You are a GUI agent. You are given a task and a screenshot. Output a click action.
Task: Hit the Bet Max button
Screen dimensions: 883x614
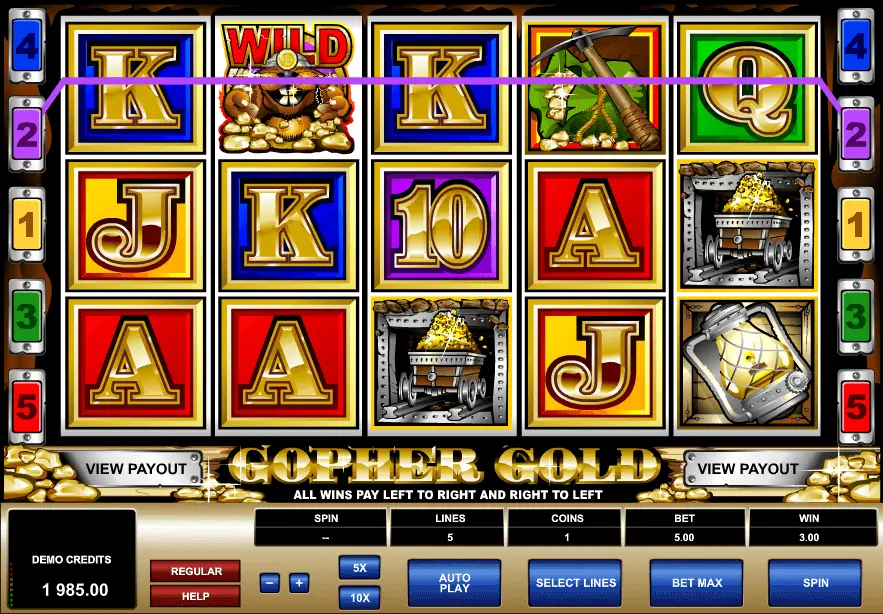point(697,583)
